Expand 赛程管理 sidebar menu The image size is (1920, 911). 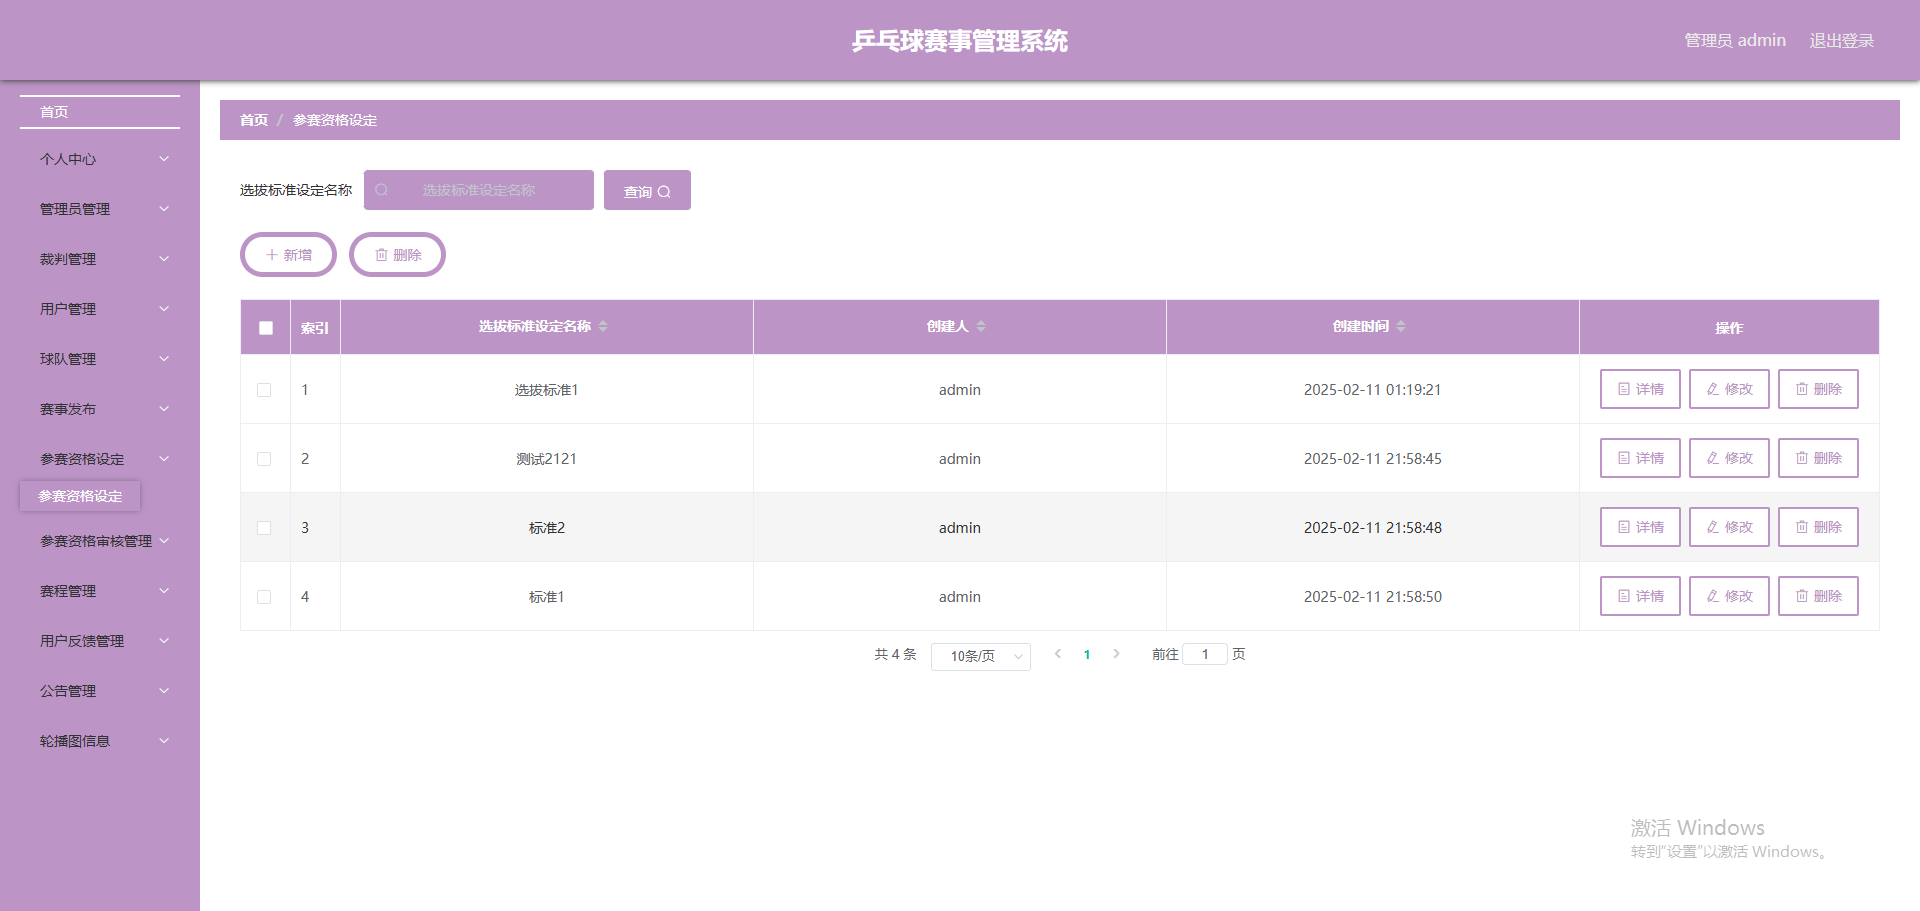(x=100, y=591)
